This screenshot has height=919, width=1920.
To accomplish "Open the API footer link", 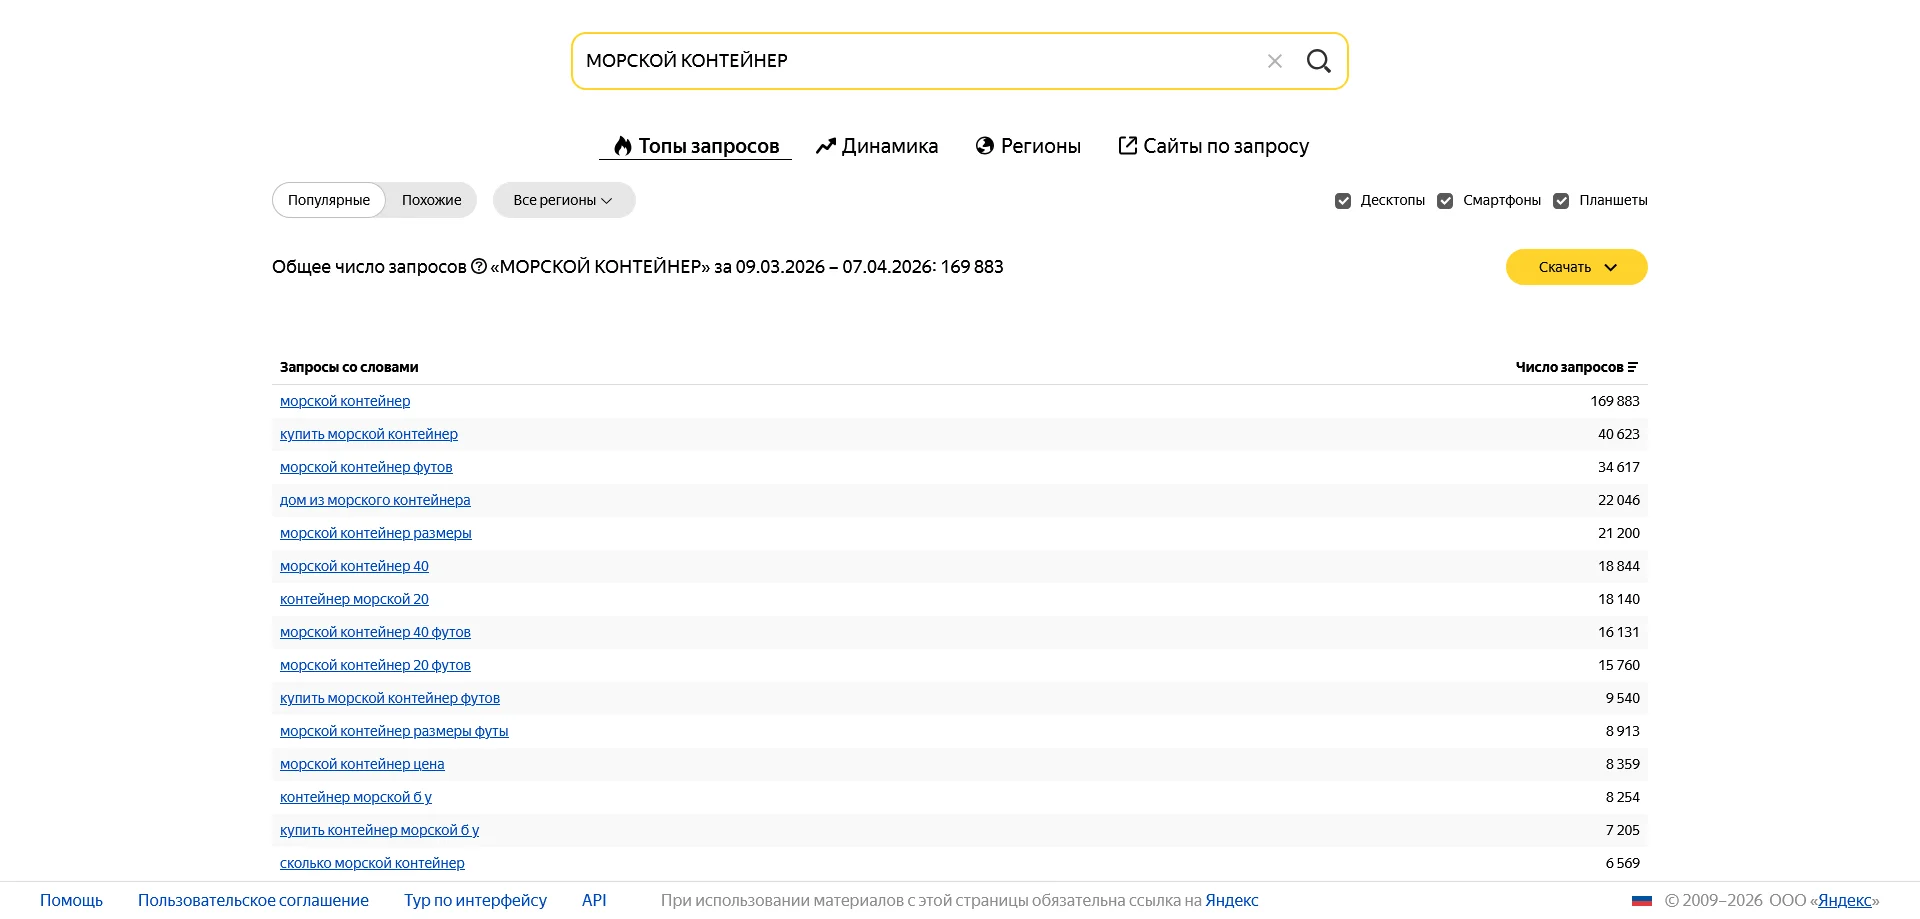I will [x=594, y=900].
